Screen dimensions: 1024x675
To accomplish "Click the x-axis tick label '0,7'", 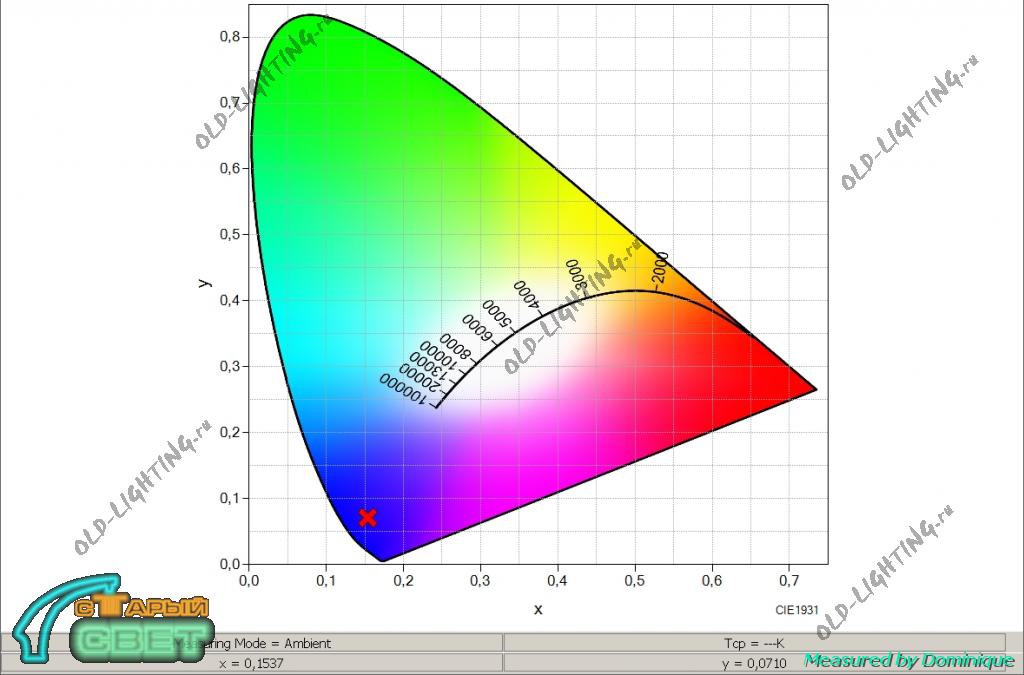I will point(789,580).
